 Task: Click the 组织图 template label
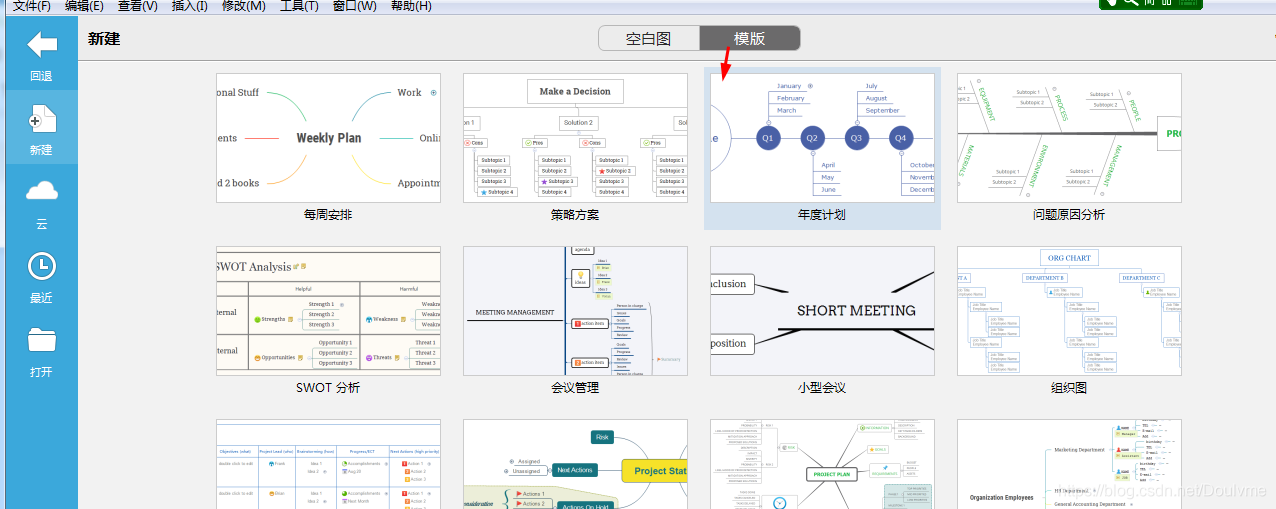[x=1069, y=388]
